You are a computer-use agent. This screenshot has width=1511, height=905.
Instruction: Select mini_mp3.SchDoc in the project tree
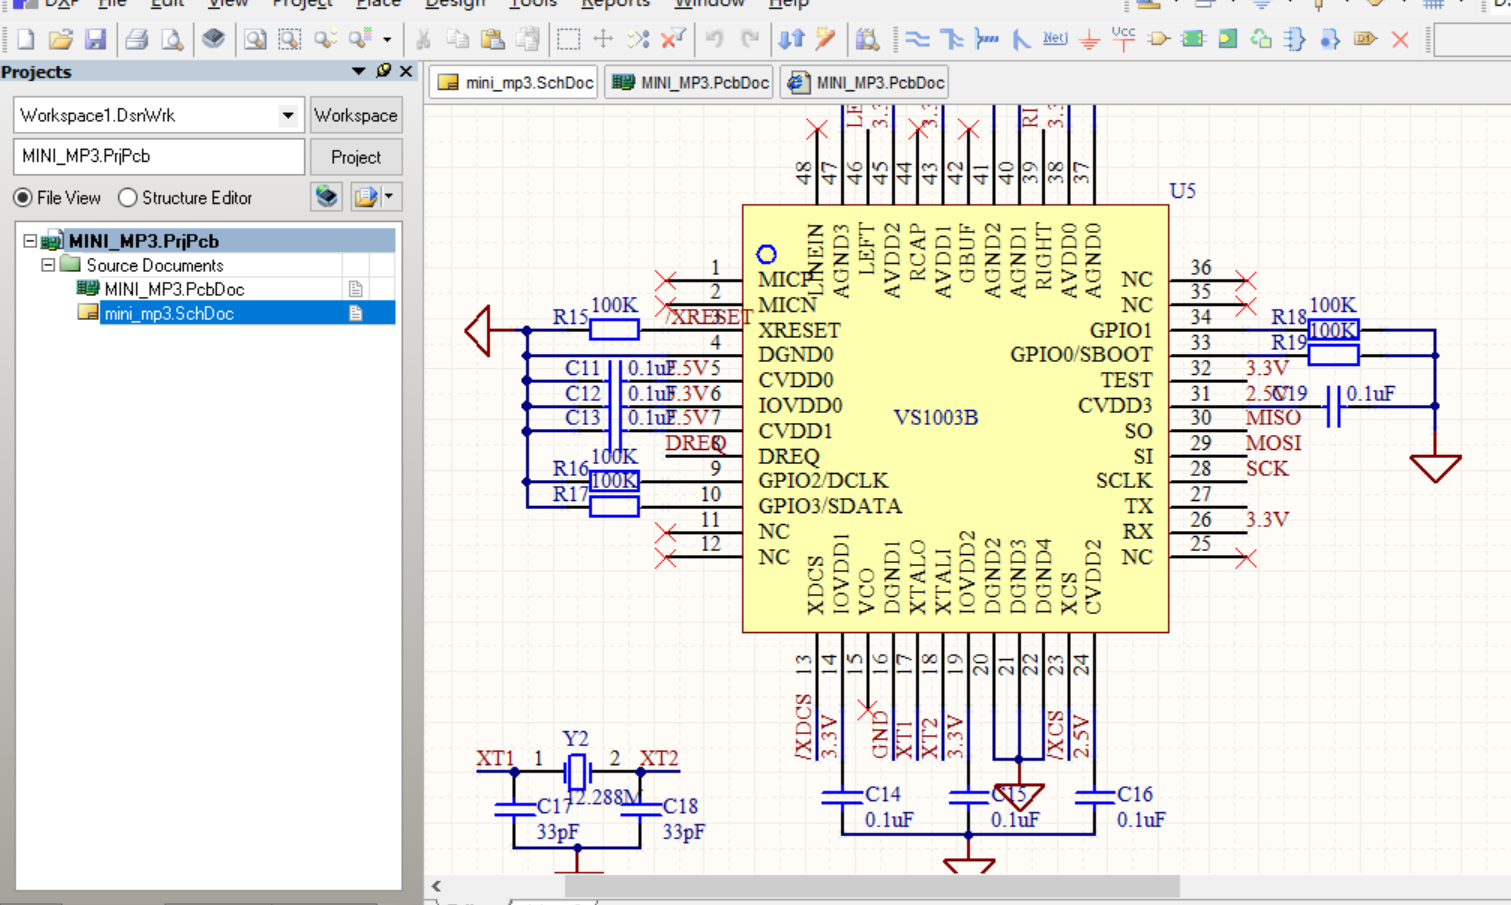169,313
